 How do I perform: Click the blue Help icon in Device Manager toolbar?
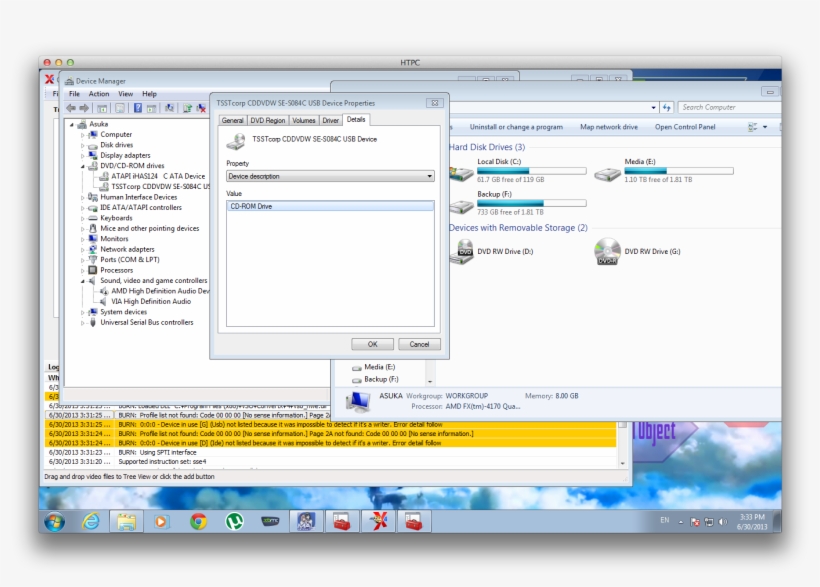(138, 108)
